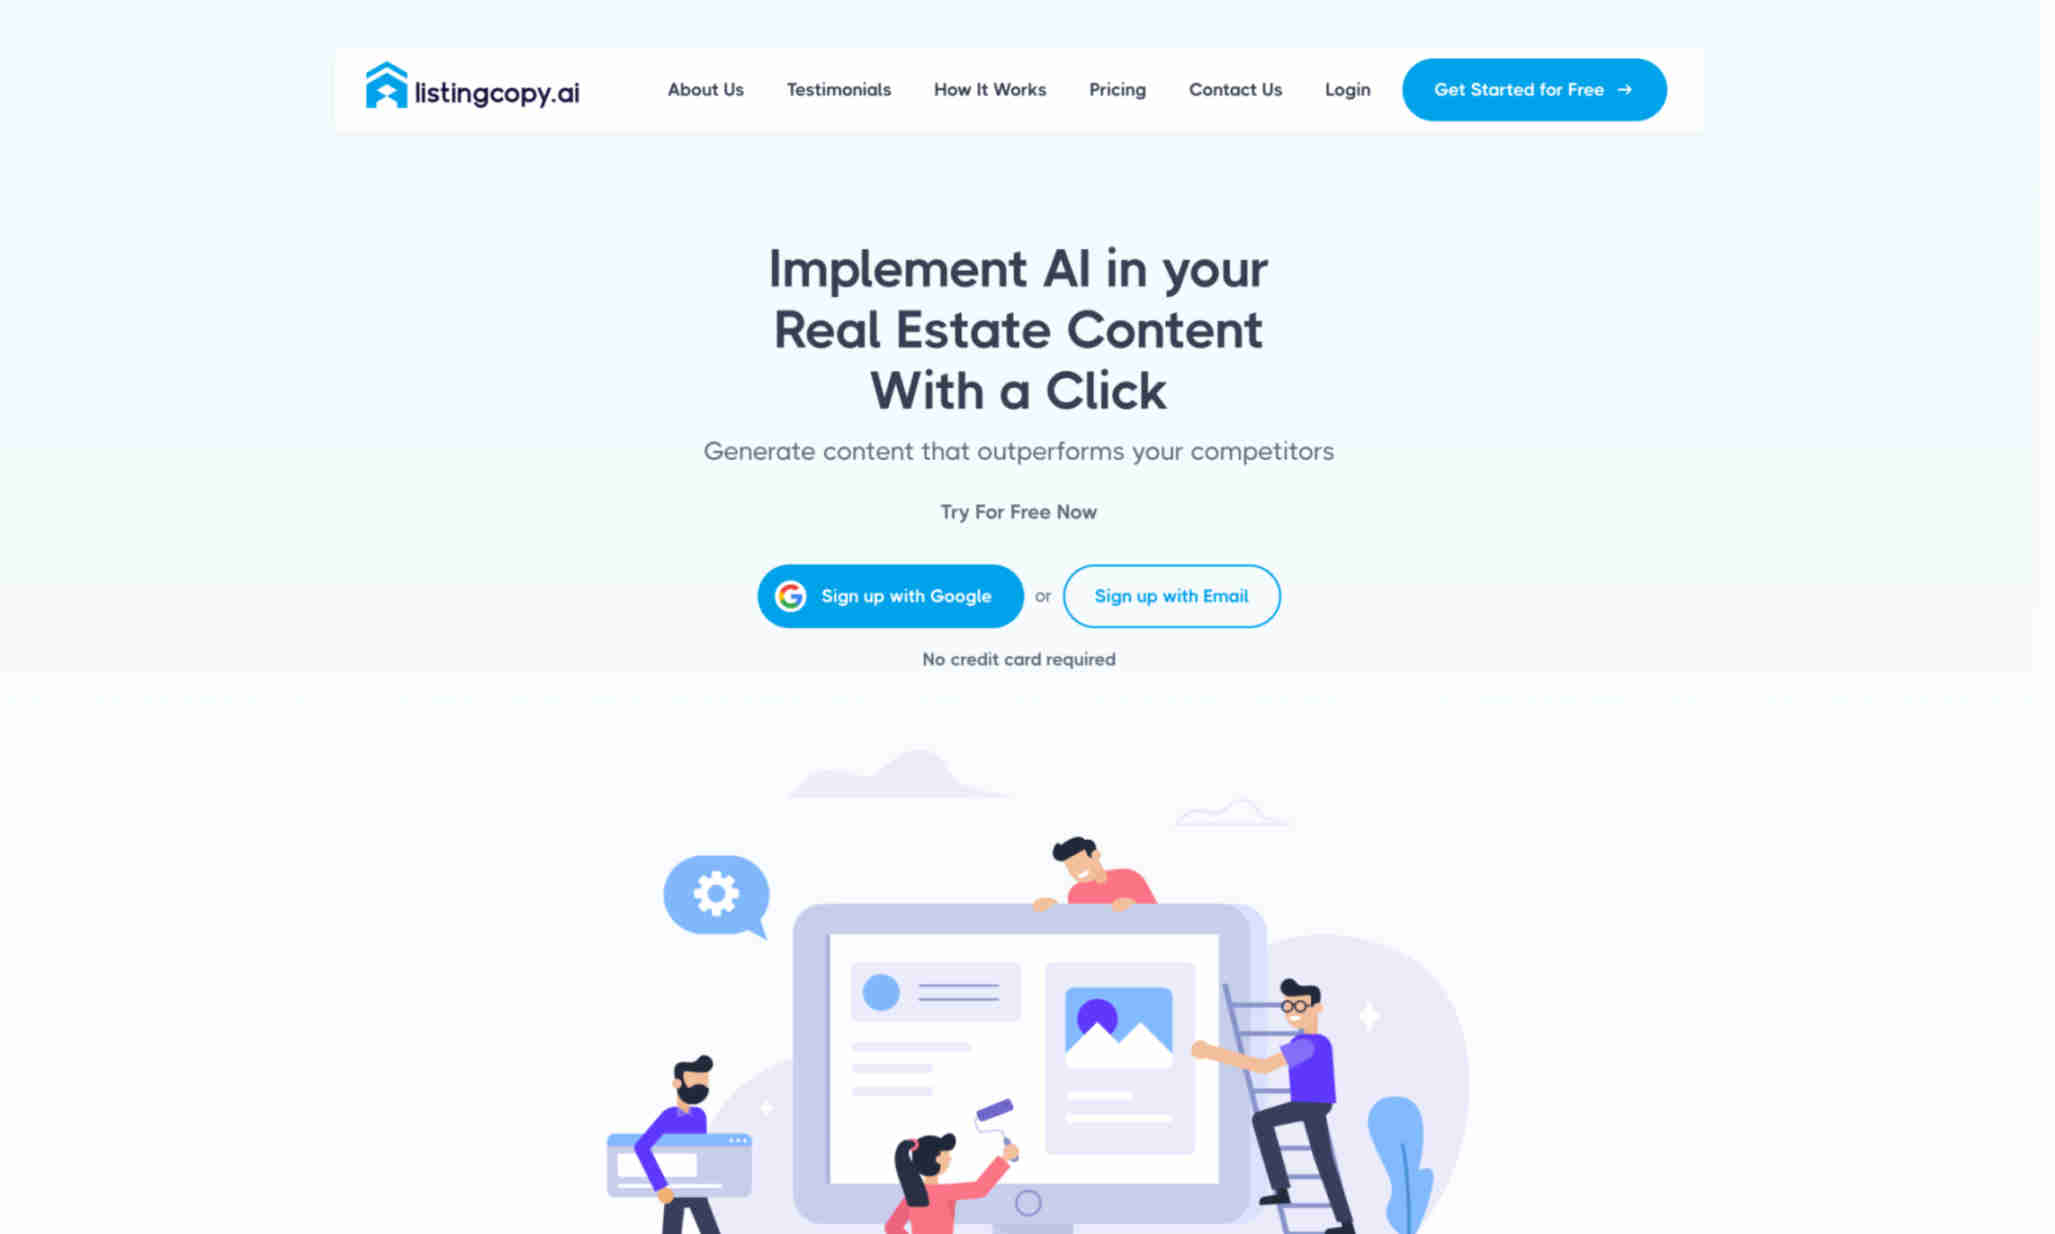Click the image/mountain icon on the screen illustration

1117,1026
